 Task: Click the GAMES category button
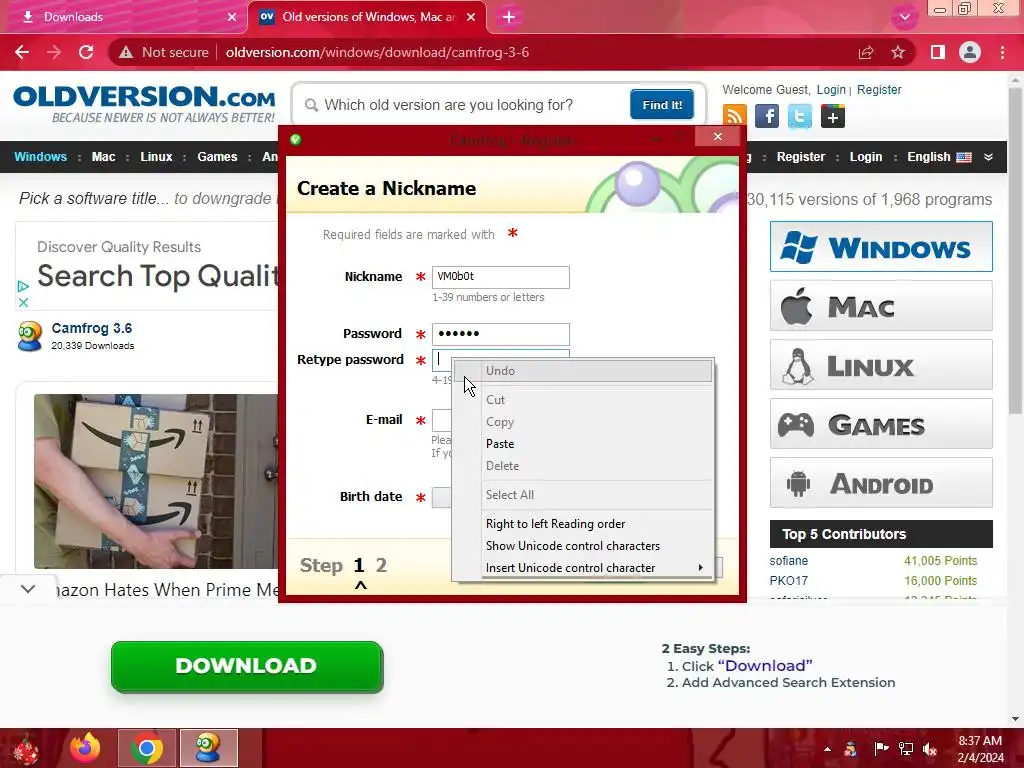[881, 424]
